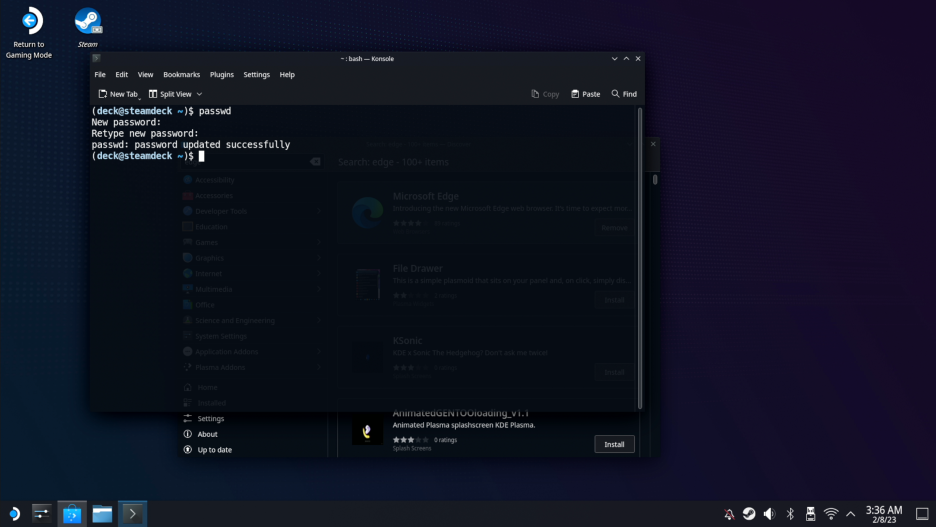Open the File menu in Konsole

(x=100, y=75)
